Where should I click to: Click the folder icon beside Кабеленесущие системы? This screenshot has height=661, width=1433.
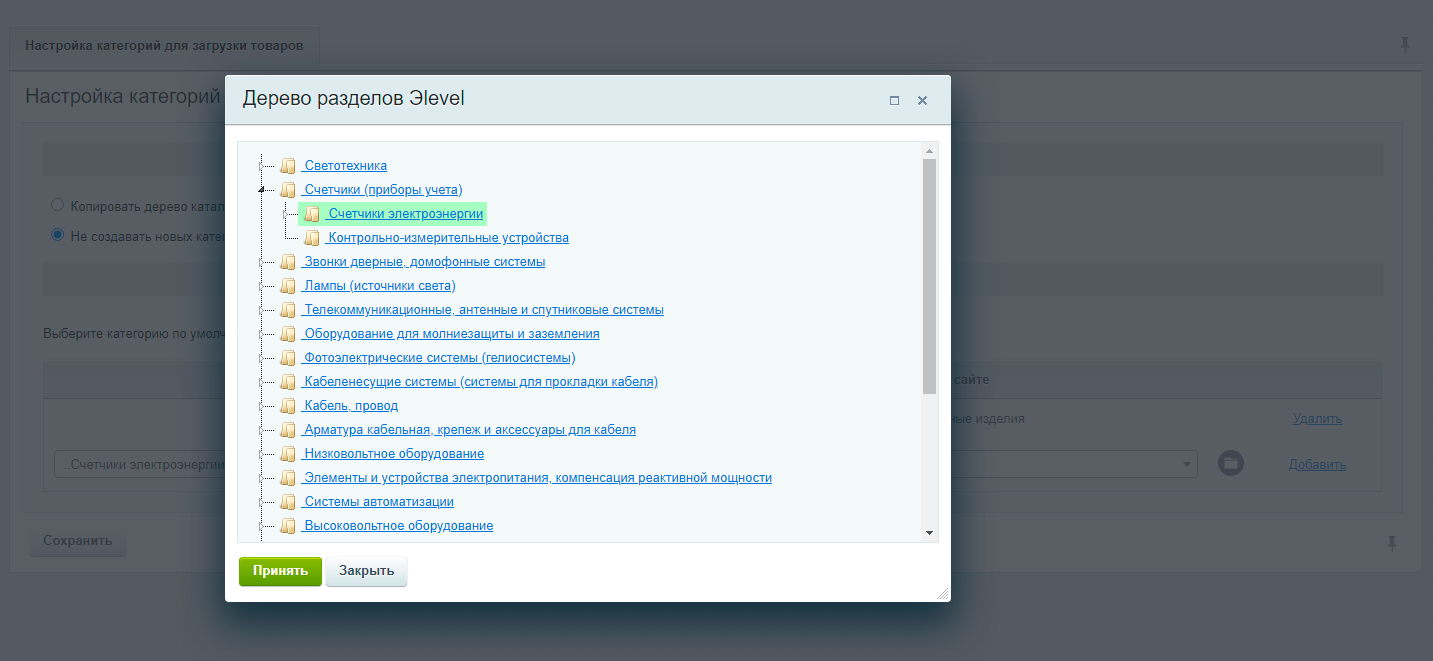pyautogui.click(x=288, y=382)
